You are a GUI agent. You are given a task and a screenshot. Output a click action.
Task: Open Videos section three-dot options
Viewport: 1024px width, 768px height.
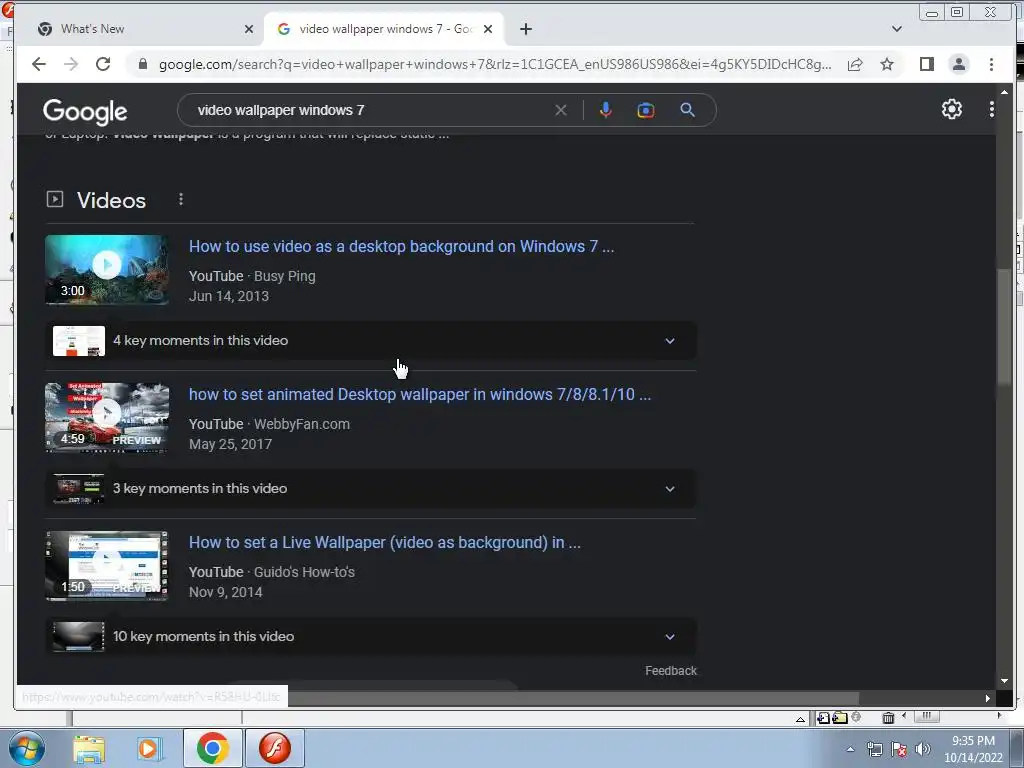181,199
